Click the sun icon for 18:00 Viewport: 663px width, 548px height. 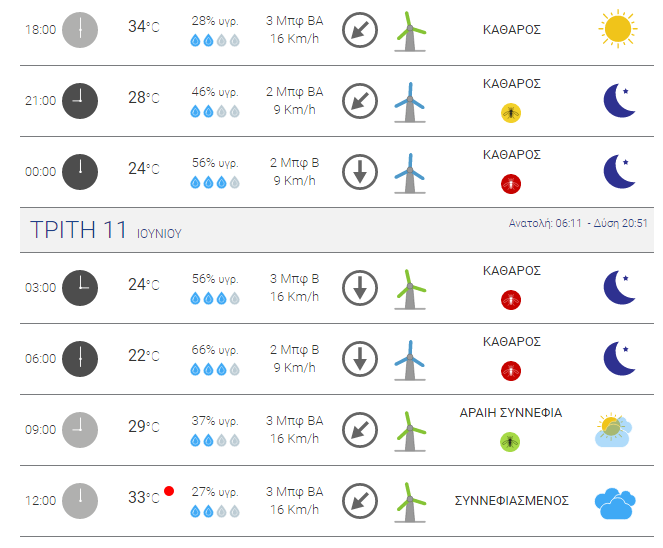tap(618, 29)
